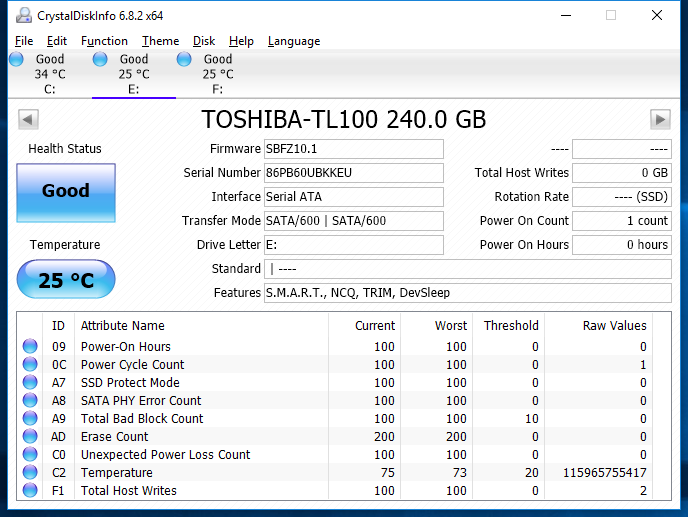Screen dimensions: 688x517
Task: Select the C: drive status orb
Action: [16, 60]
